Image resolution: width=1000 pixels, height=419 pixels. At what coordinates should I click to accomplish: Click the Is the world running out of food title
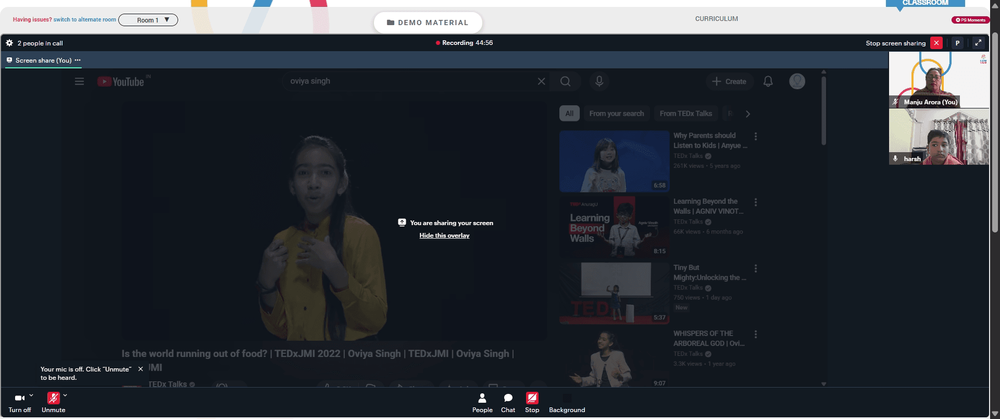coord(318,360)
